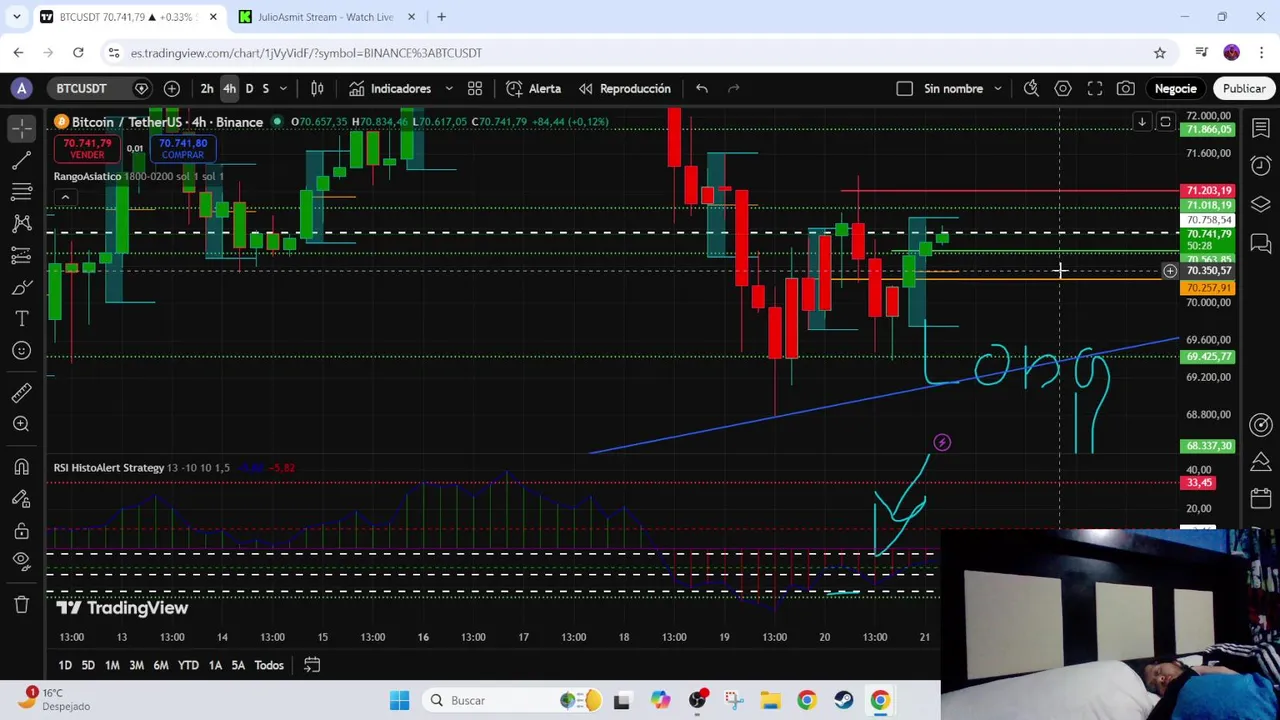
Task: Select the zoom in tool
Action: click(x=22, y=424)
